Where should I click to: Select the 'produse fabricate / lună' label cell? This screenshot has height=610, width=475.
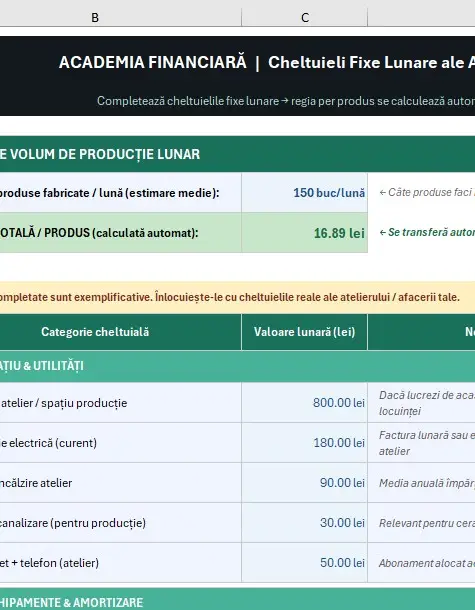(121, 193)
